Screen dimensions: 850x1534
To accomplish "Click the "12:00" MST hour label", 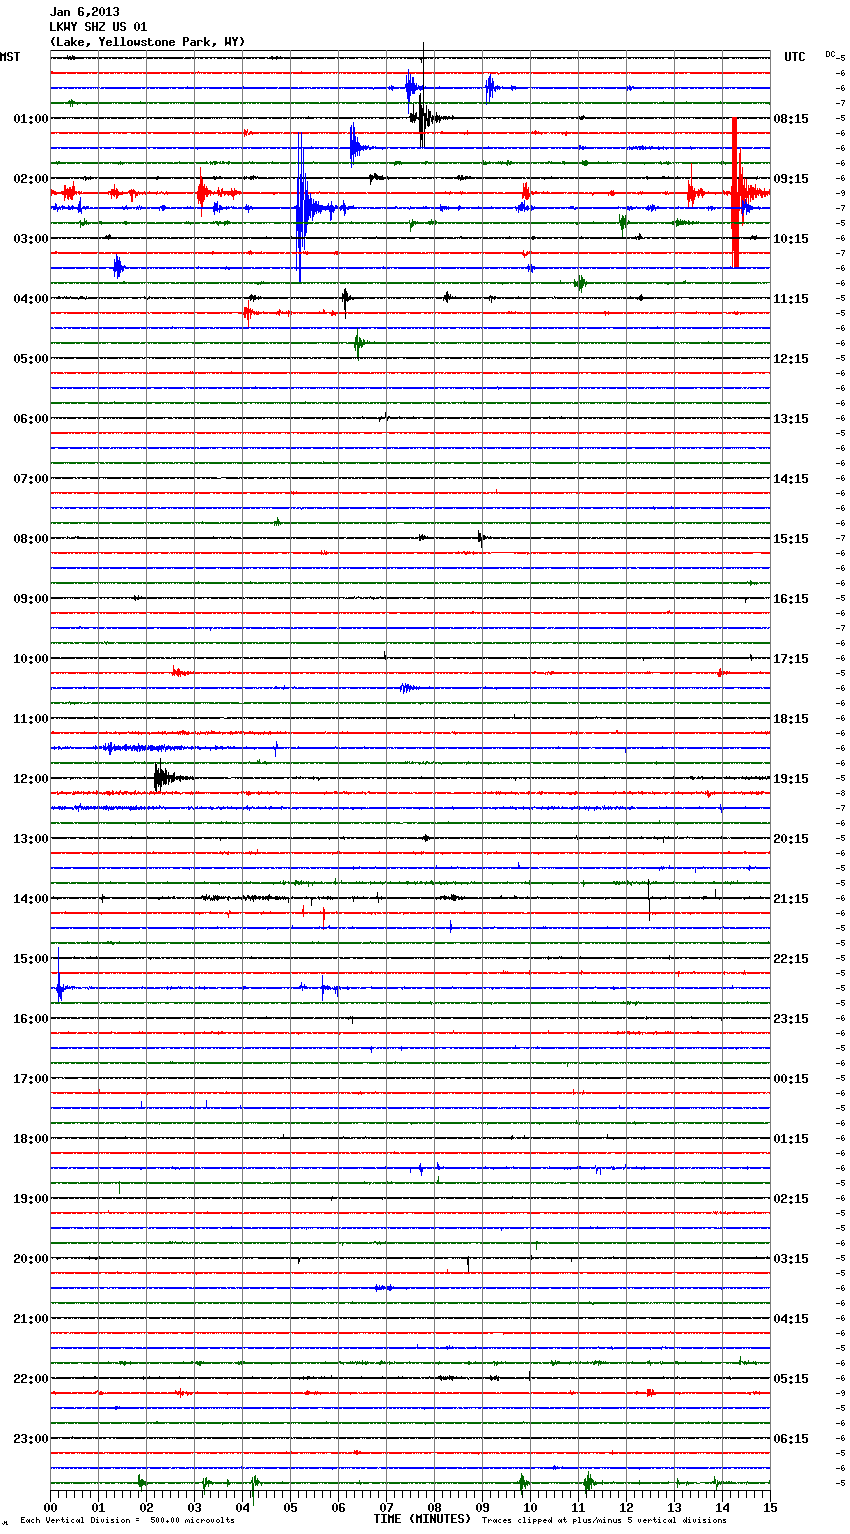I will pyautogui.click(x=31, y=778).
